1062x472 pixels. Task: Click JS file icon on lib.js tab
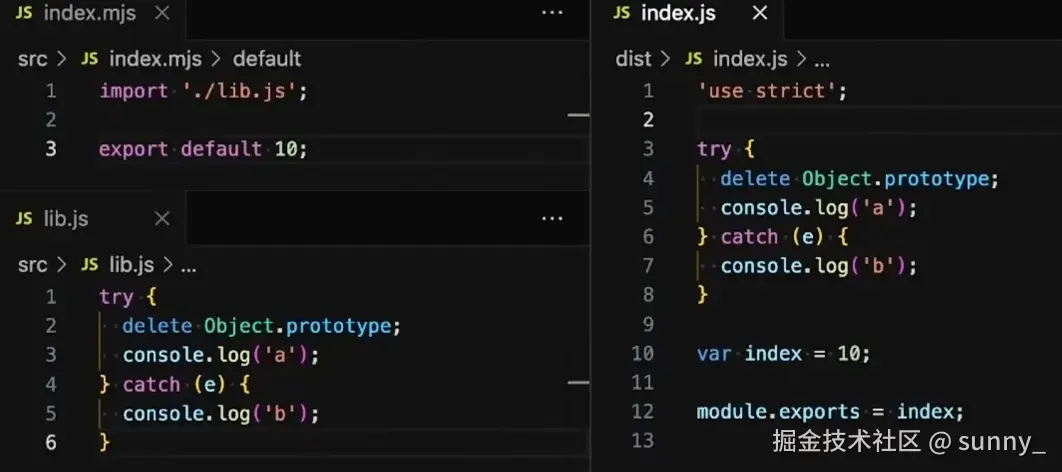click(24, 219)
